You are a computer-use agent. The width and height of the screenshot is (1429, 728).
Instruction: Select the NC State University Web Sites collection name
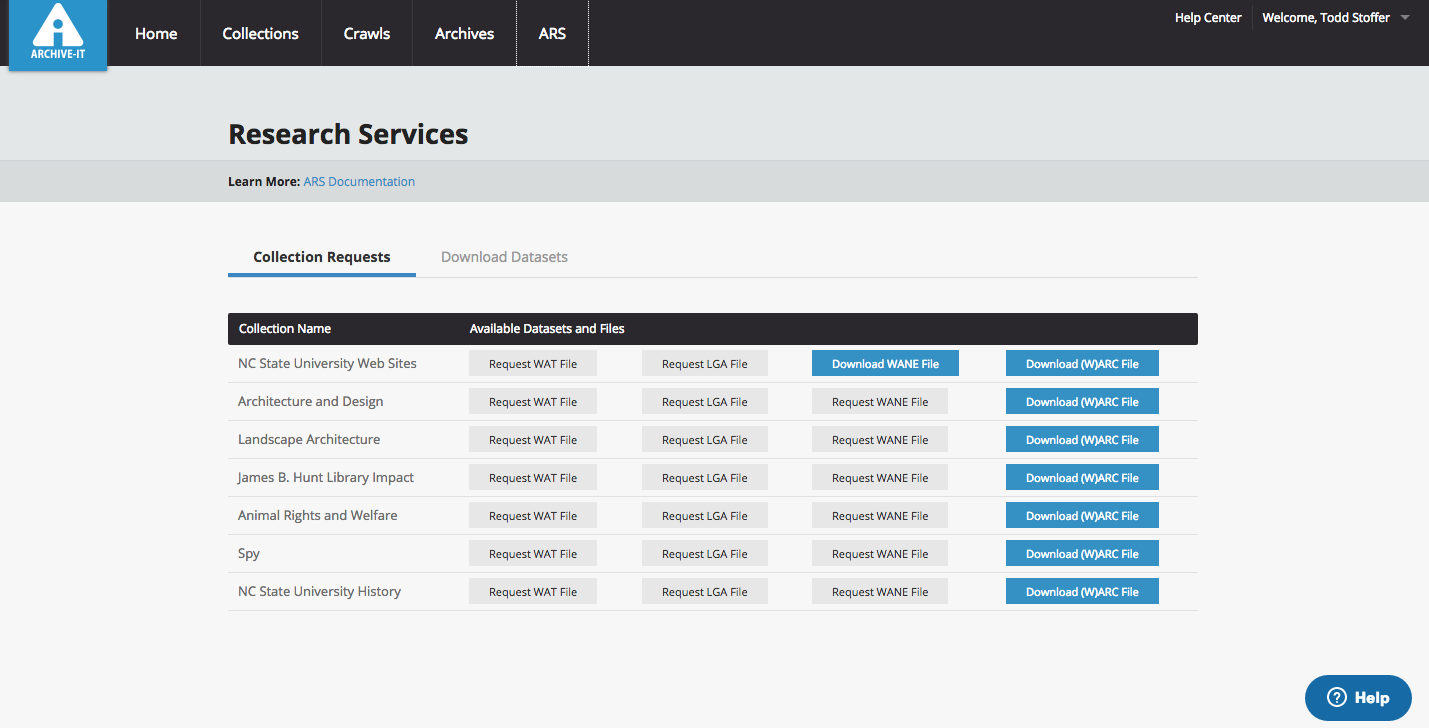pyautogui.click(x=327, y=363)
